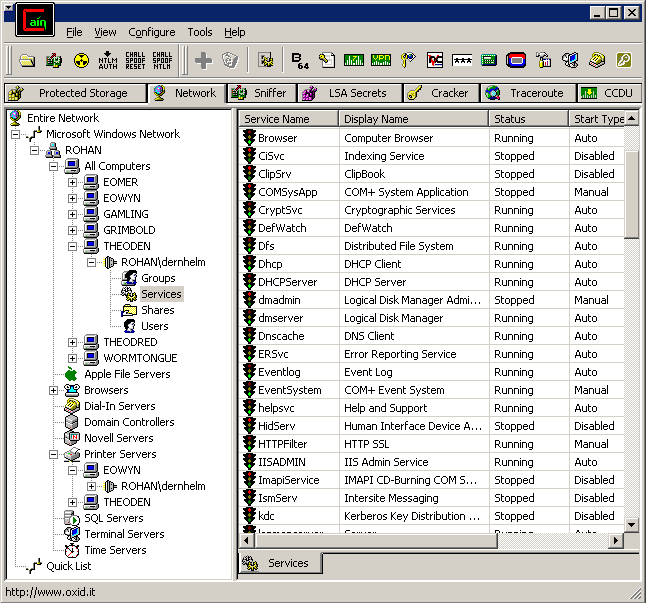Screen dimensions: 646x603
Task: Expand the GRIMBOLD computer node
Action: pos(73,230)
